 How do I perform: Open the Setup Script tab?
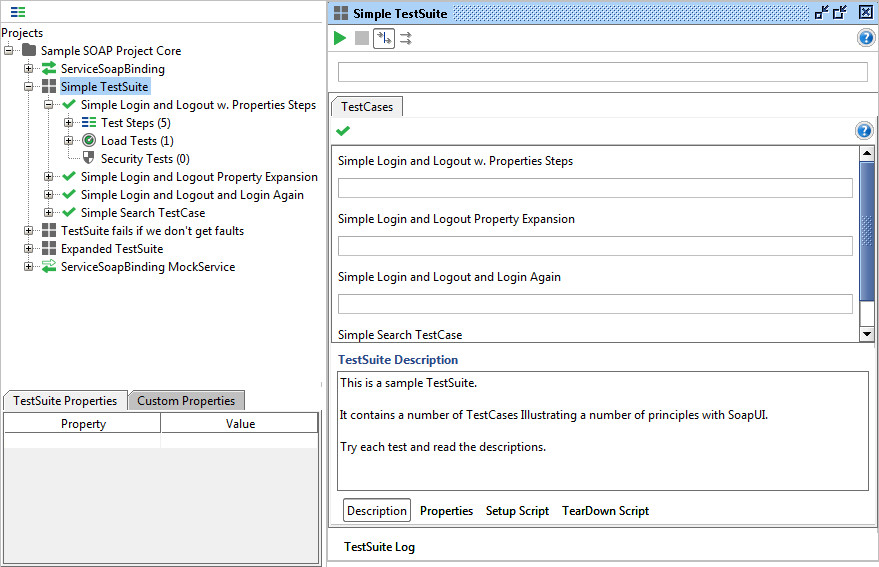(517, 510)
